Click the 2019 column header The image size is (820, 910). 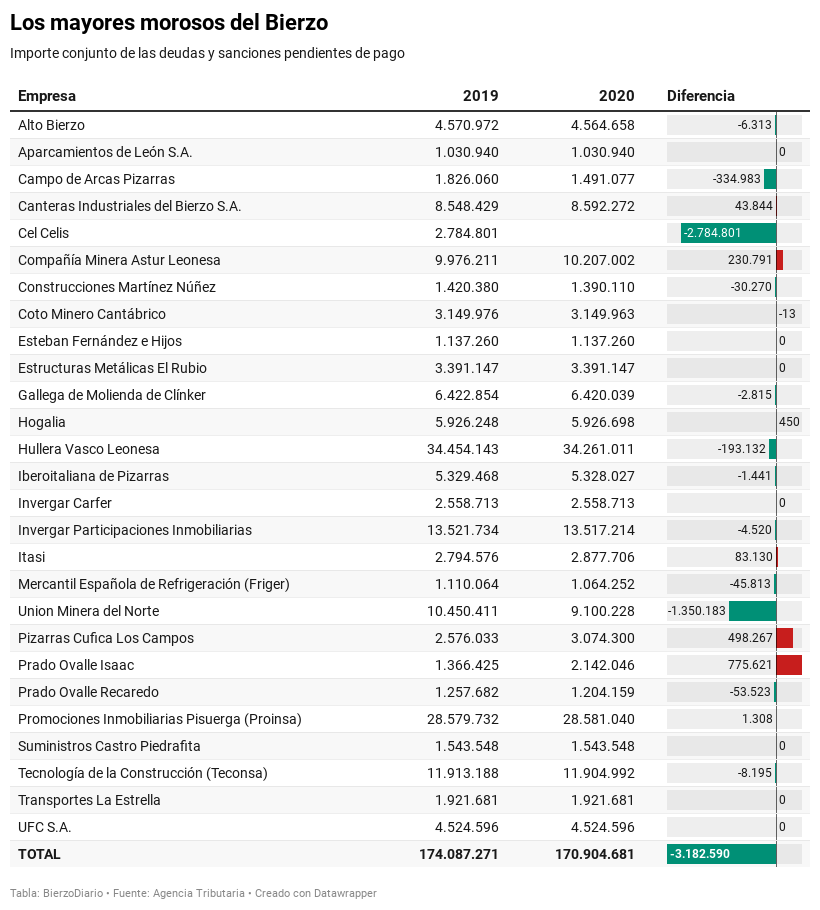tap(480, 96)
